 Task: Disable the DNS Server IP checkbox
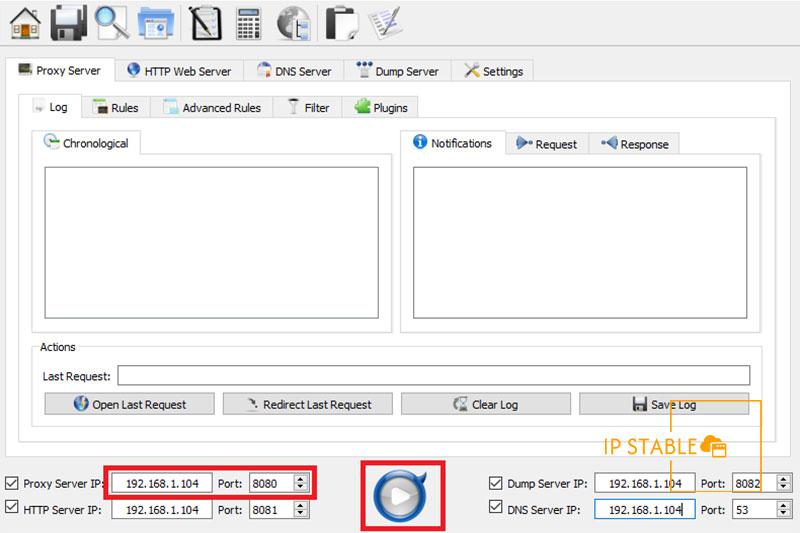coord(496,509)
